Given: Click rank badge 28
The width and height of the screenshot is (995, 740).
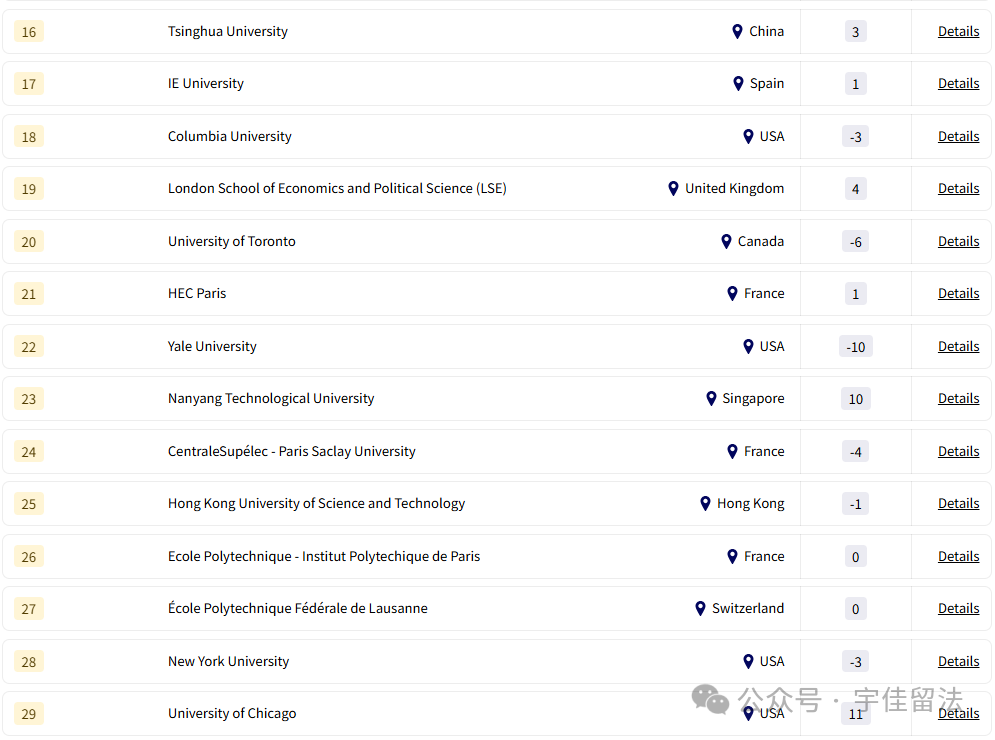Looking at the screenshot, I should (x=29, y=662).
